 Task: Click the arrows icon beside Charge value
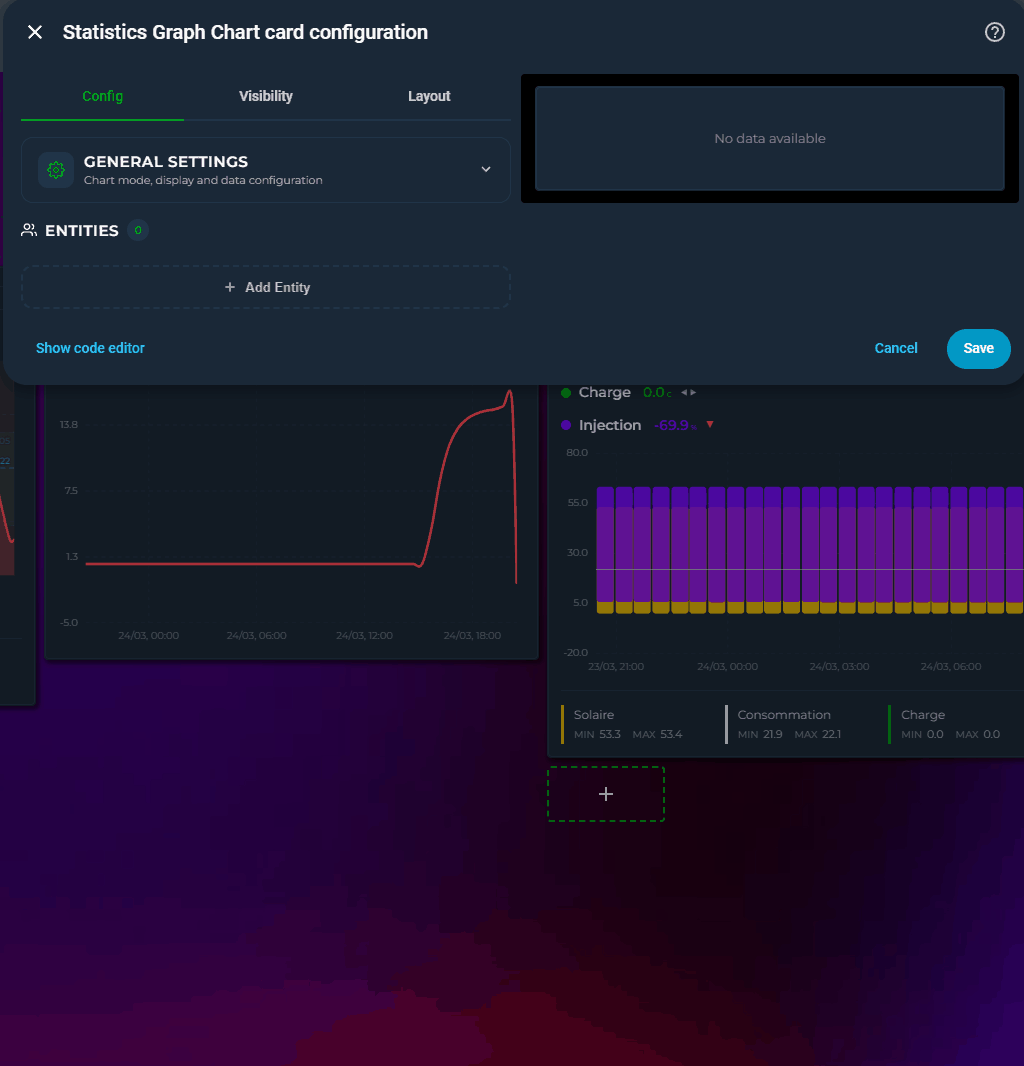click(x=688, y=392)
